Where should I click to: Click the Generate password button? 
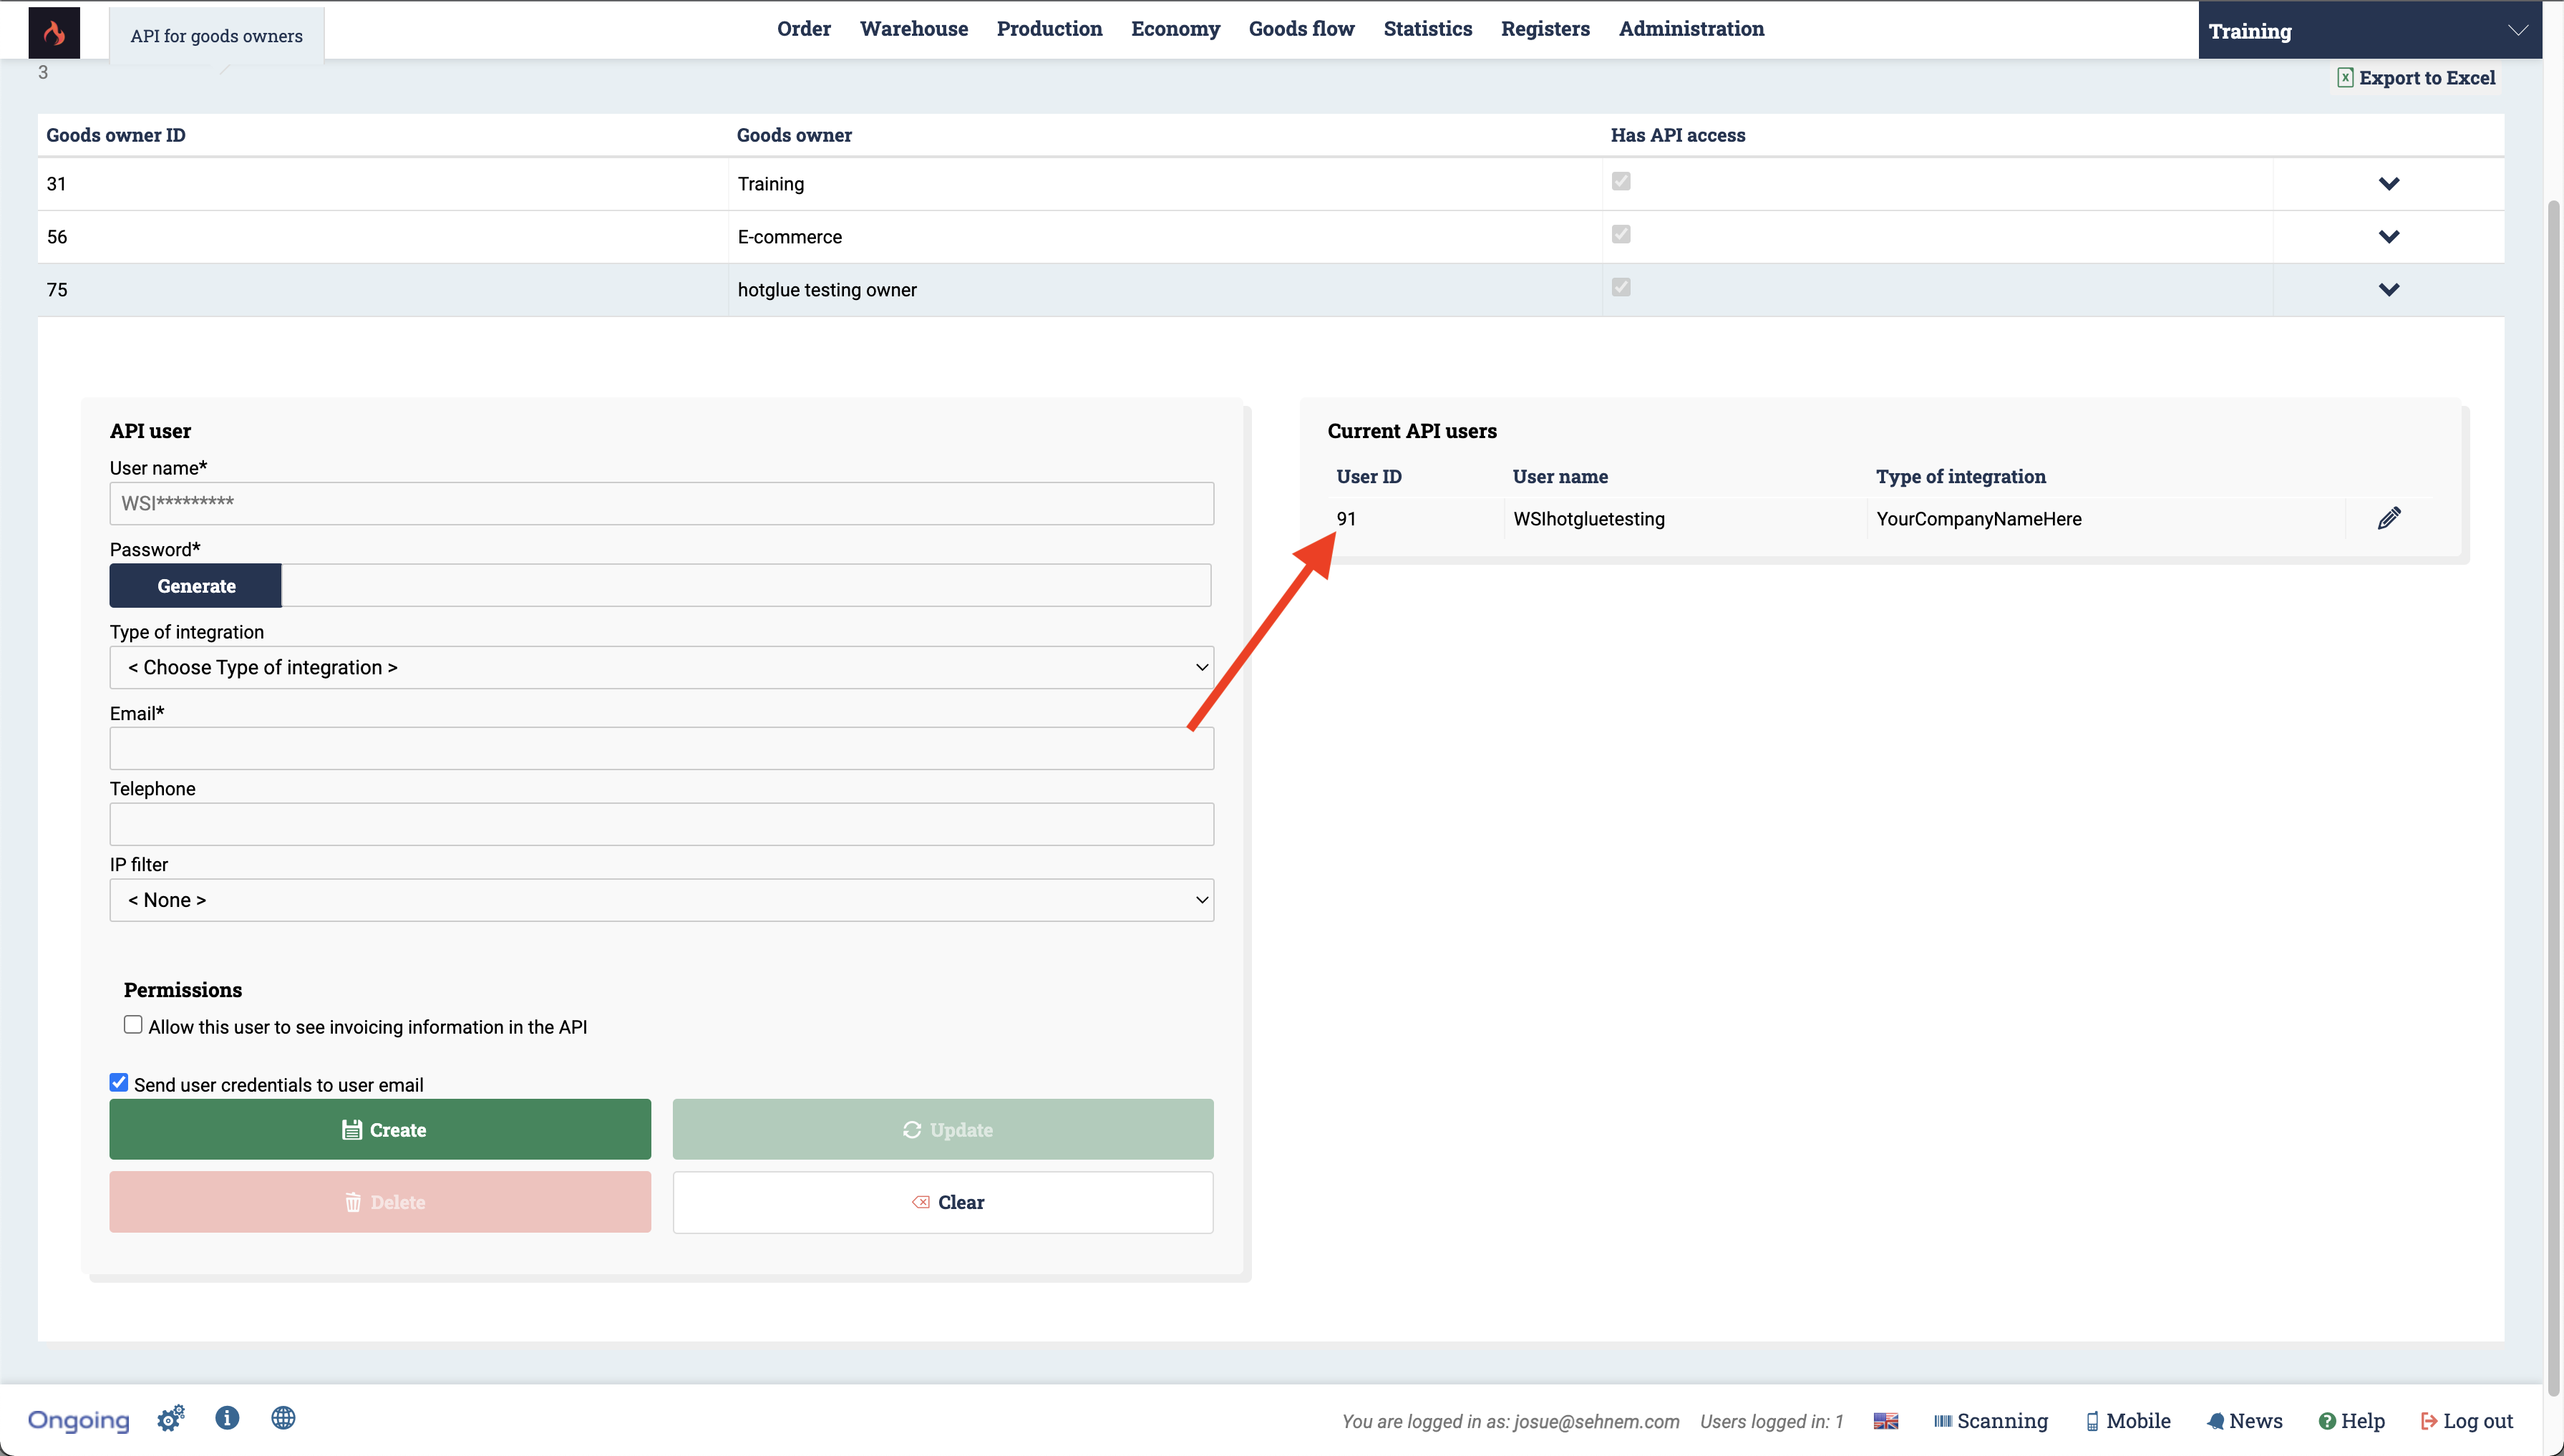click(x=195, y=586)
